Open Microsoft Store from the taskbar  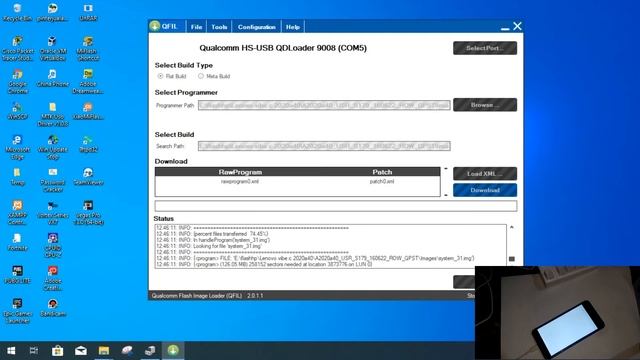[x=58, y=351]
